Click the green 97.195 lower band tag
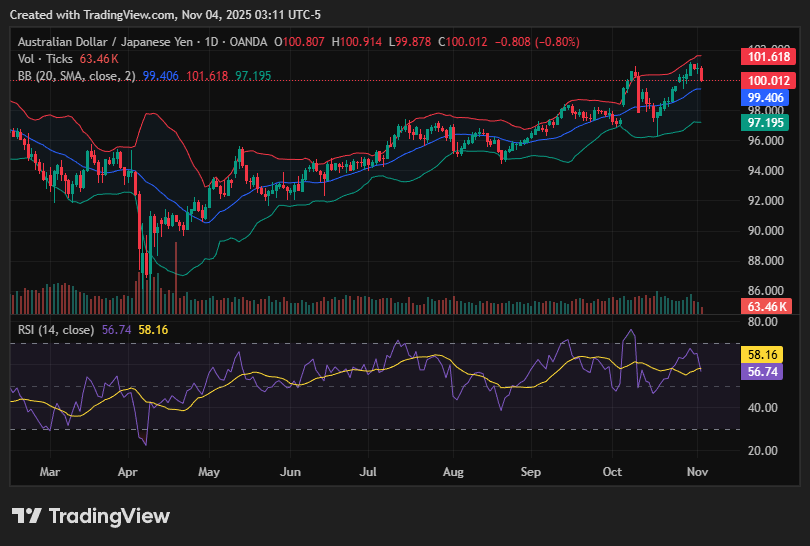Viewport: 810px width, 546px height. click(765, 122)
